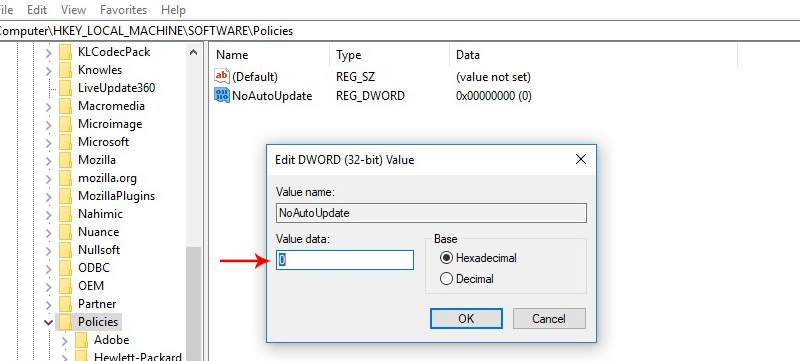Open the View menu
800x361 pixels.
[x=73, y=10]
